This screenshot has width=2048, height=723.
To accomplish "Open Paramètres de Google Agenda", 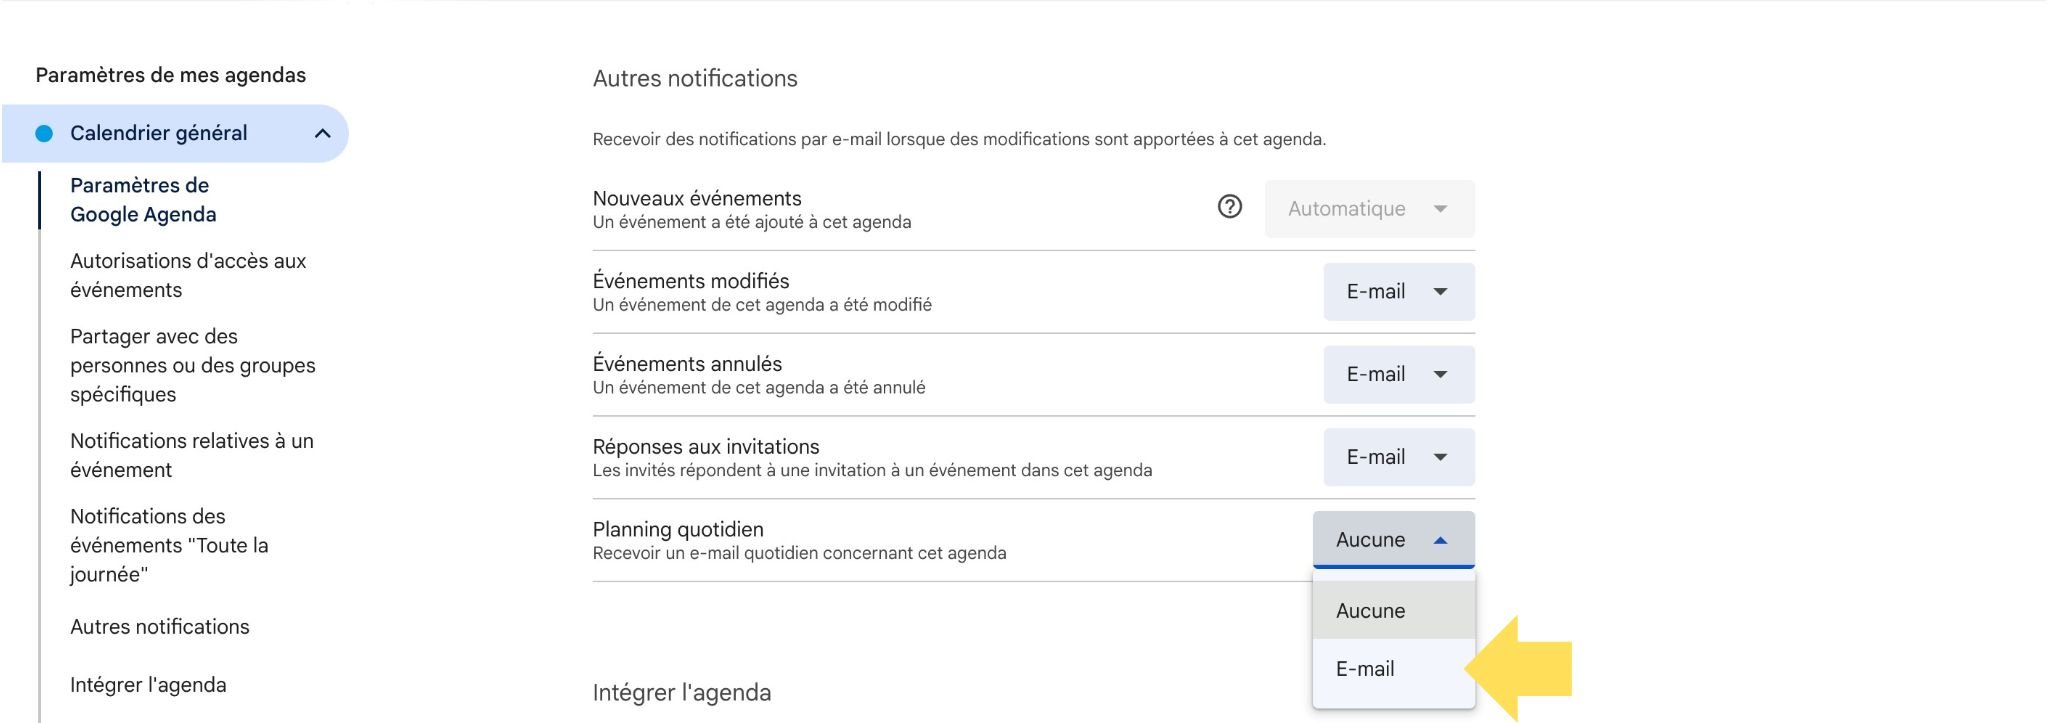I will [x=139, y=199].
